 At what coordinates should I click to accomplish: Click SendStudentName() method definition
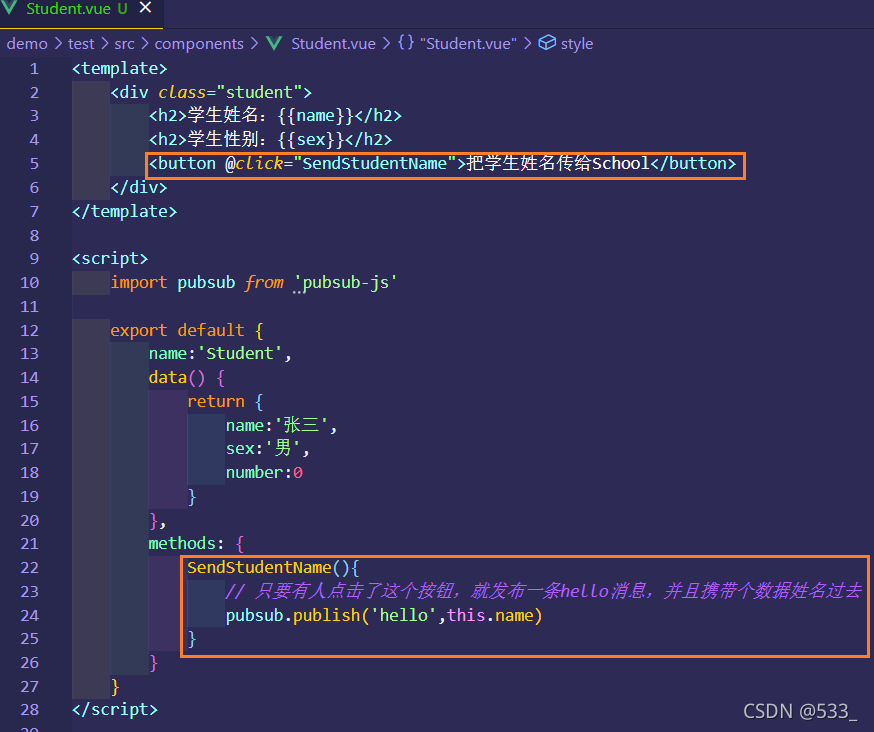click(x=268, y=568)
